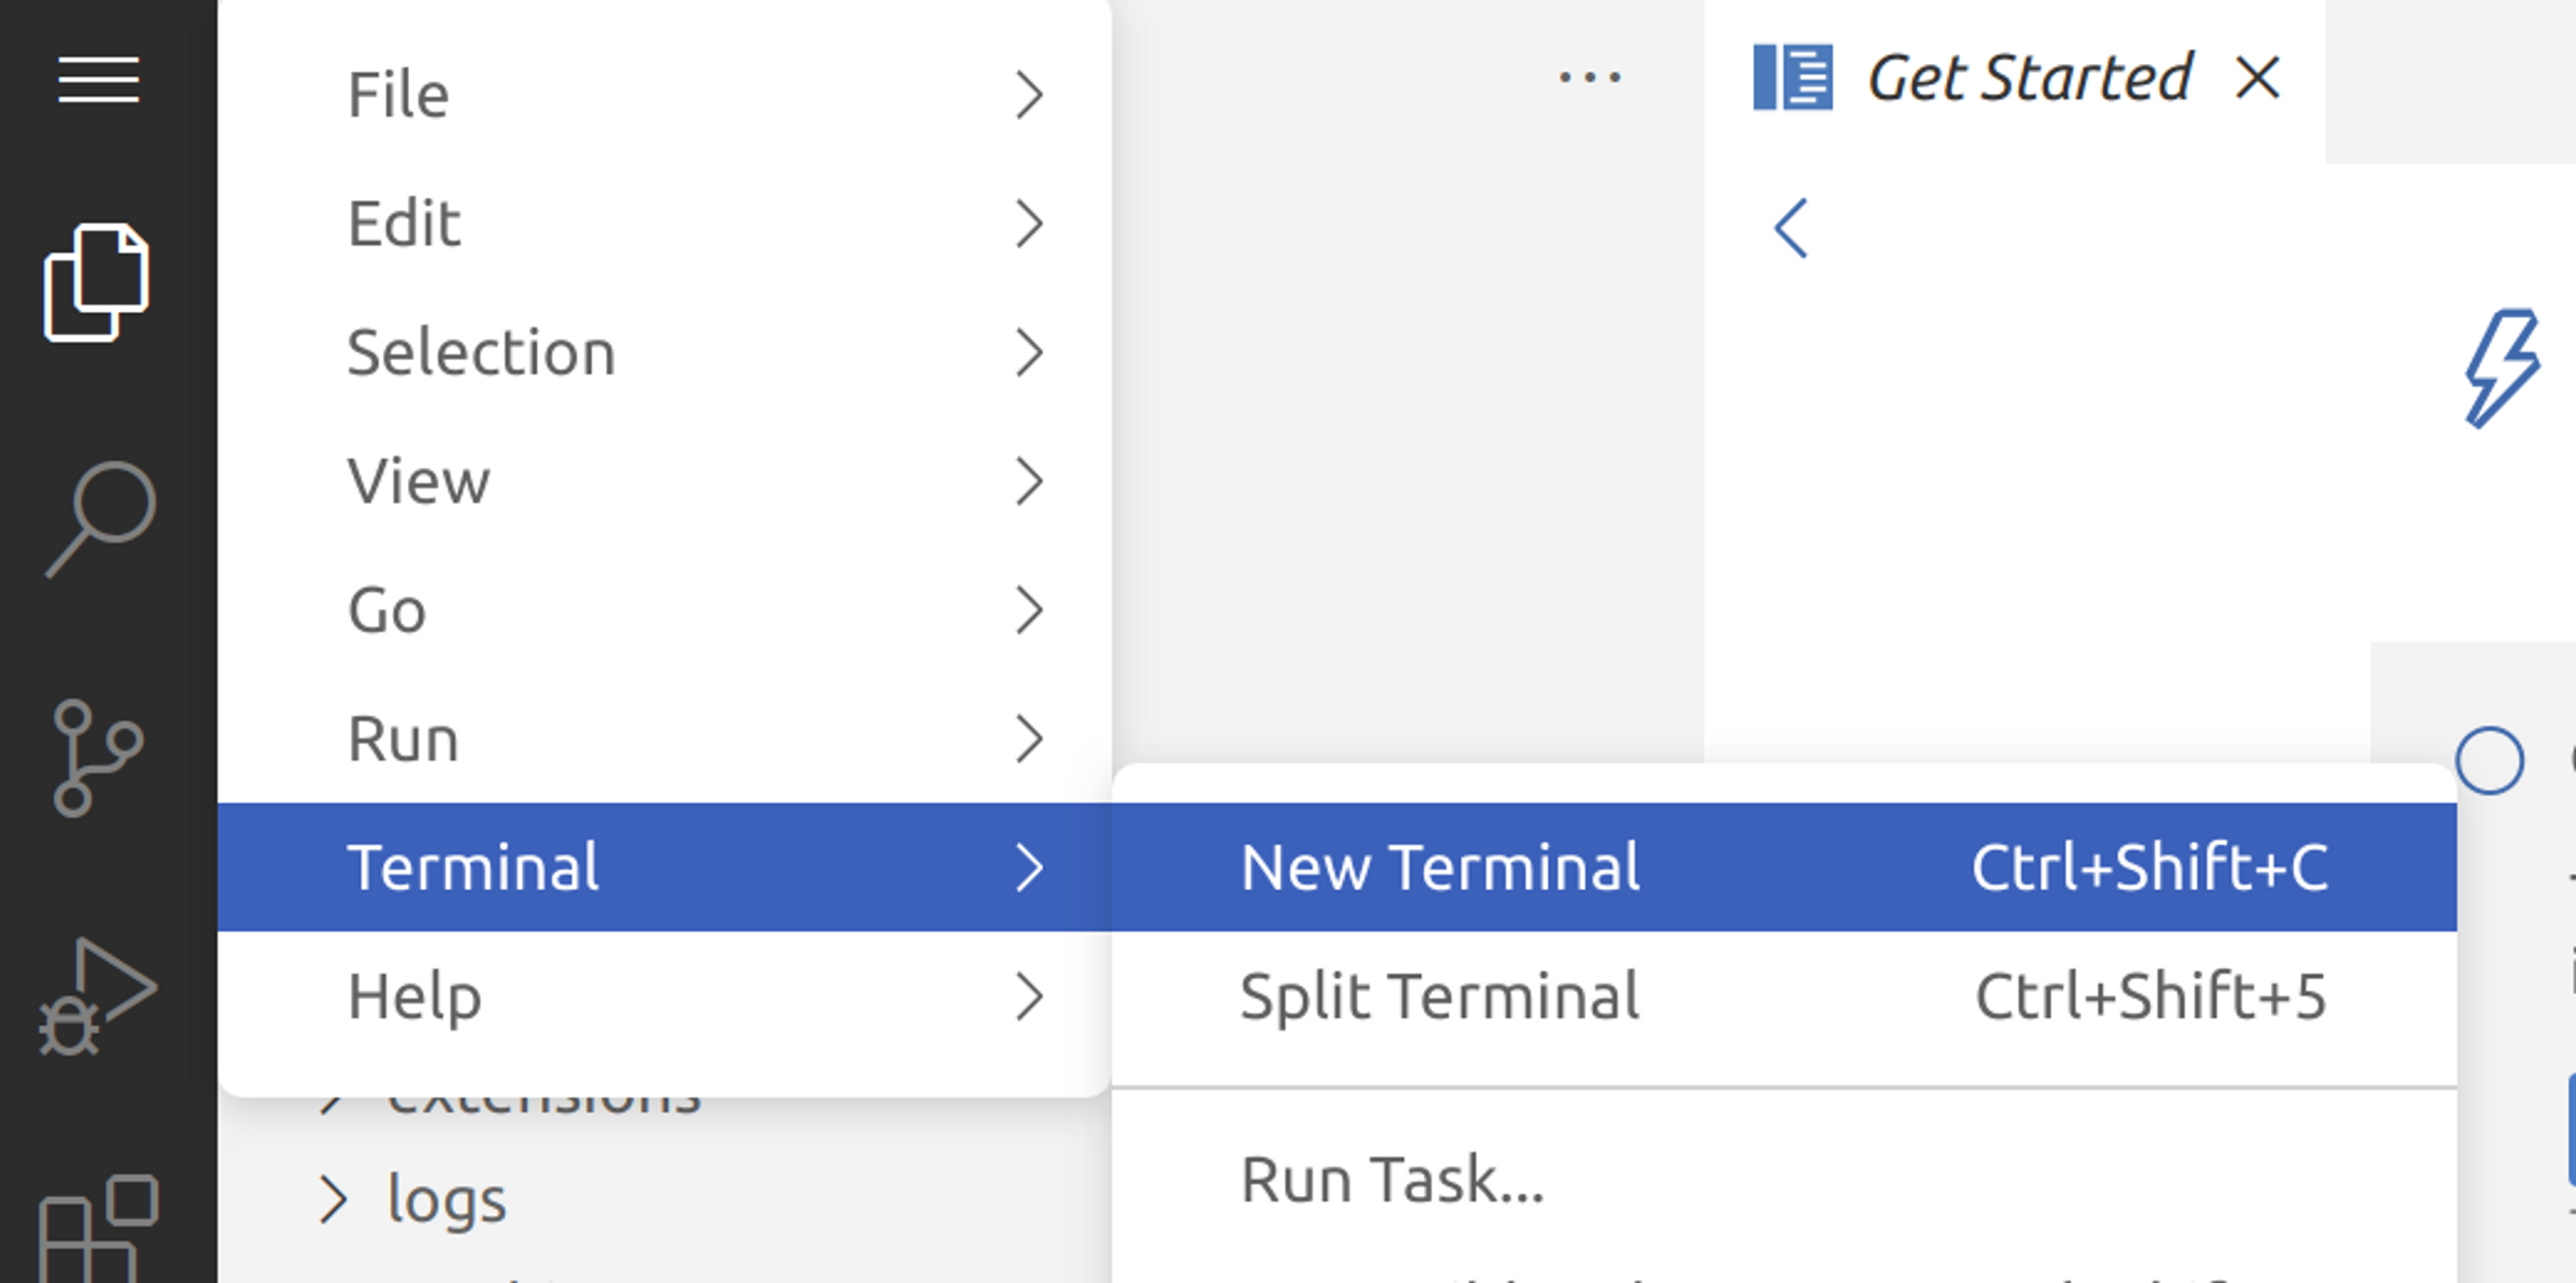Open the hamburger application menu
Image resolution: width=2576 pixels, height=1283 pixels.
(x=98, y=79)
